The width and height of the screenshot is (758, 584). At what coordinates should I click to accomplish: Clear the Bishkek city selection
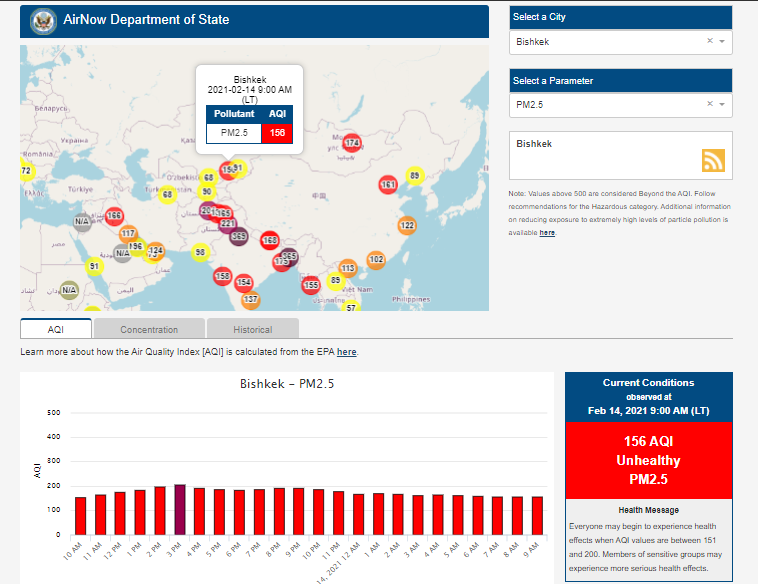click(x=709, y=42)
